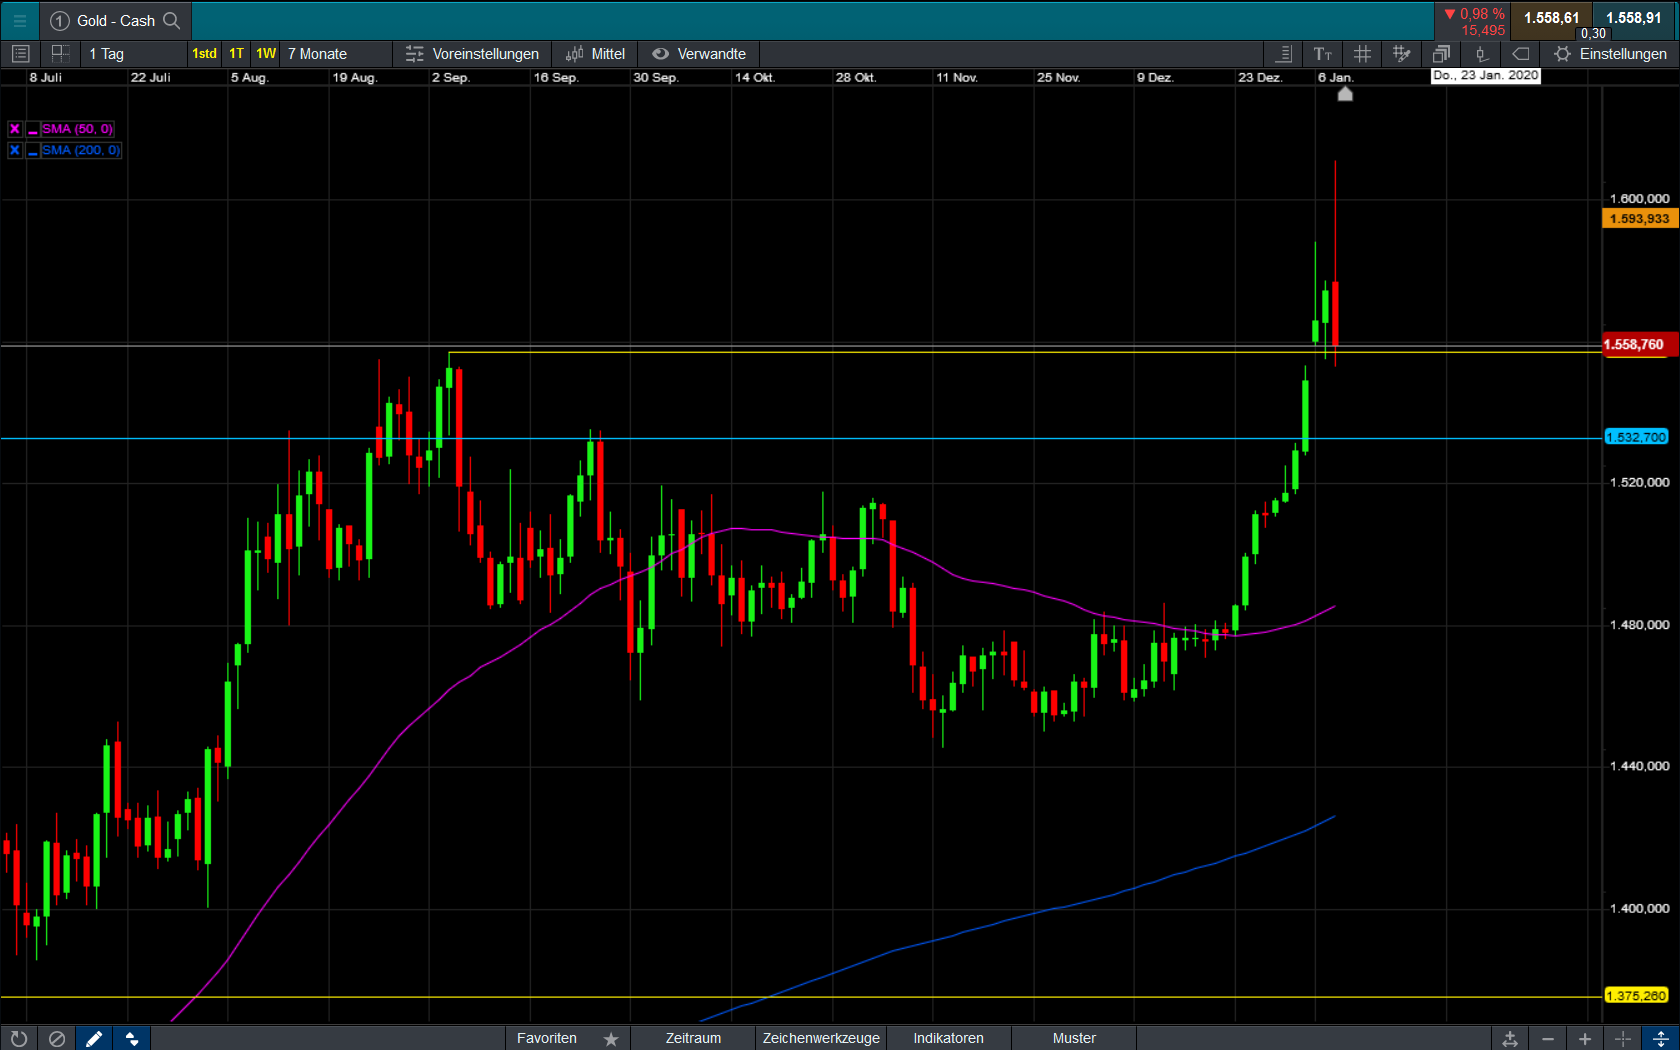
Task: Click the text annotation tool icon
Action: [x=1322, y=54]
